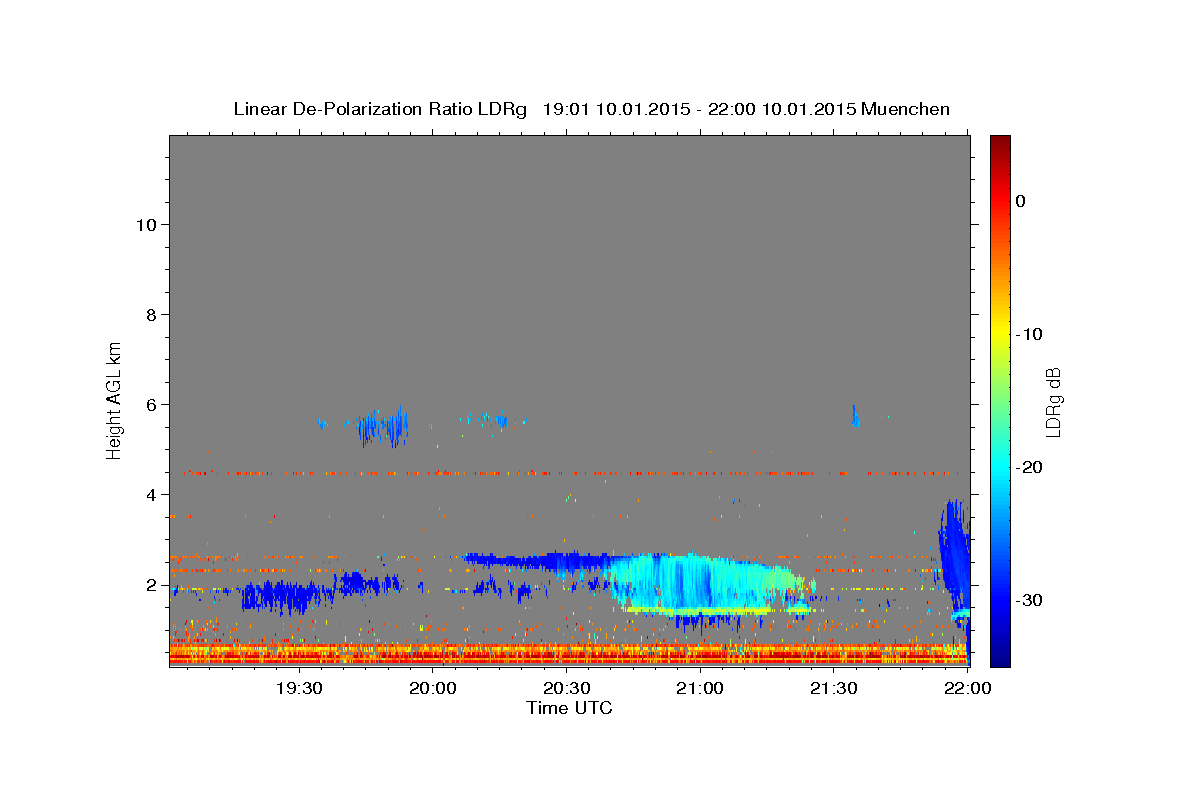1200x800 pixels.
Task: Click the dotted orange line at 4.5 km height
Action: 569,473
